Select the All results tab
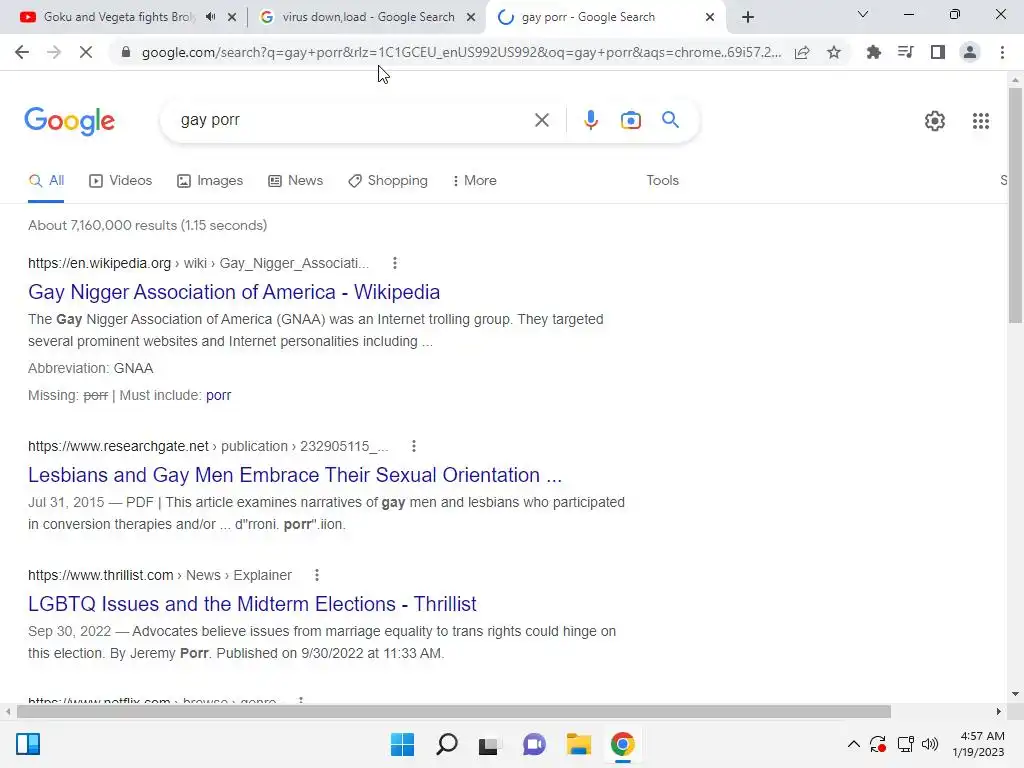1024x768 pixels. [46, 181]
